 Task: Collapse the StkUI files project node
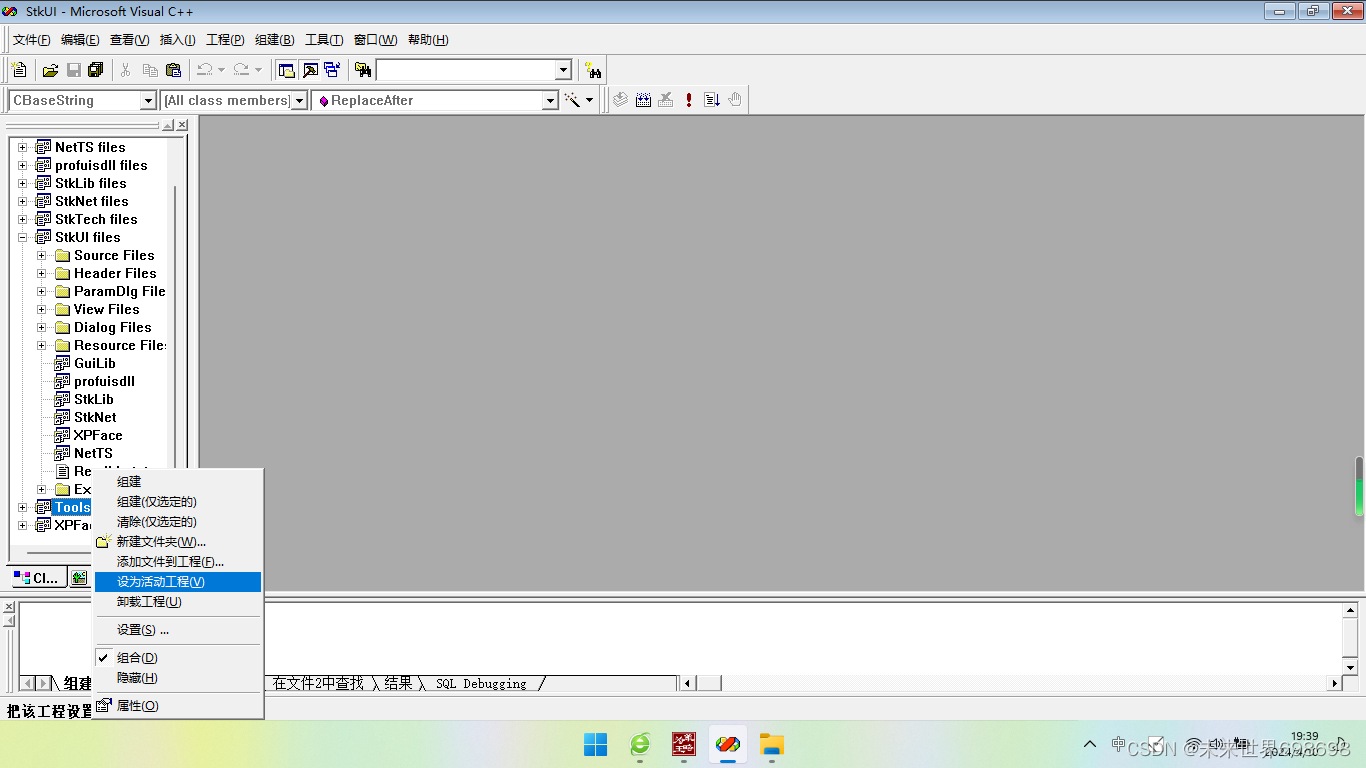(23, 237)
